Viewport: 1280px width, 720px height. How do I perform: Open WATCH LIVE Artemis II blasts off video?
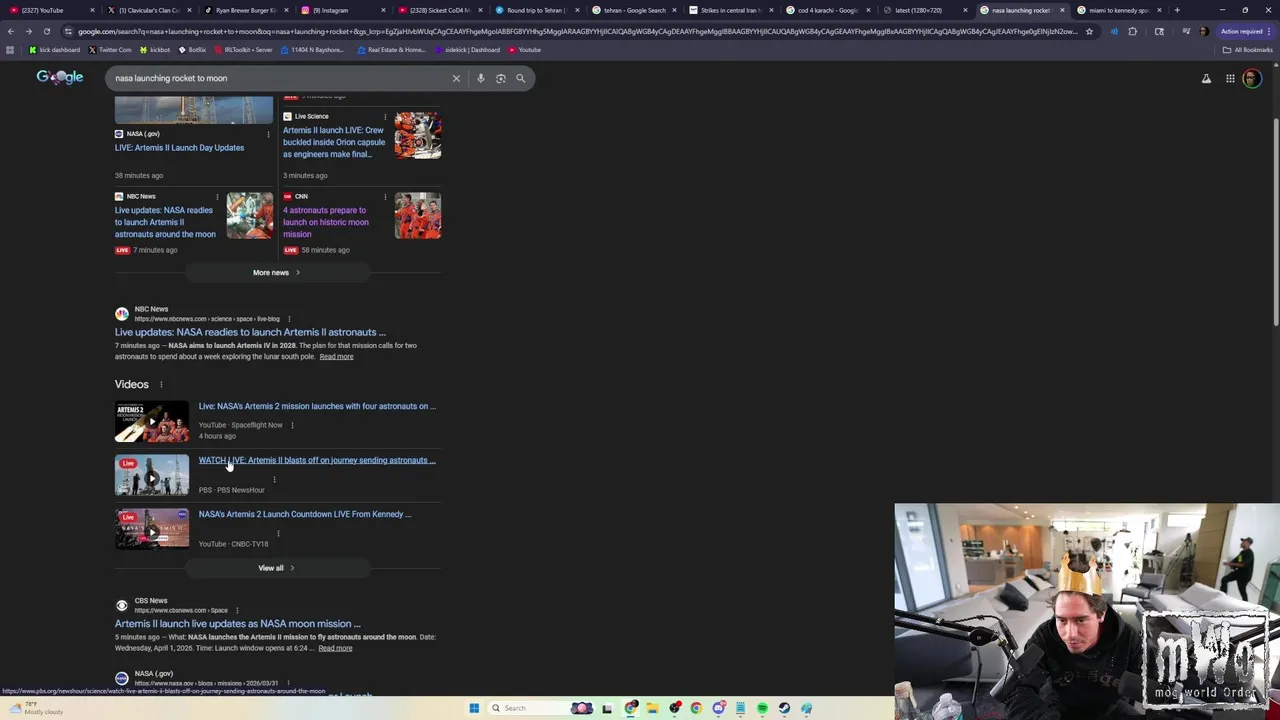click(x=317, y=460)
